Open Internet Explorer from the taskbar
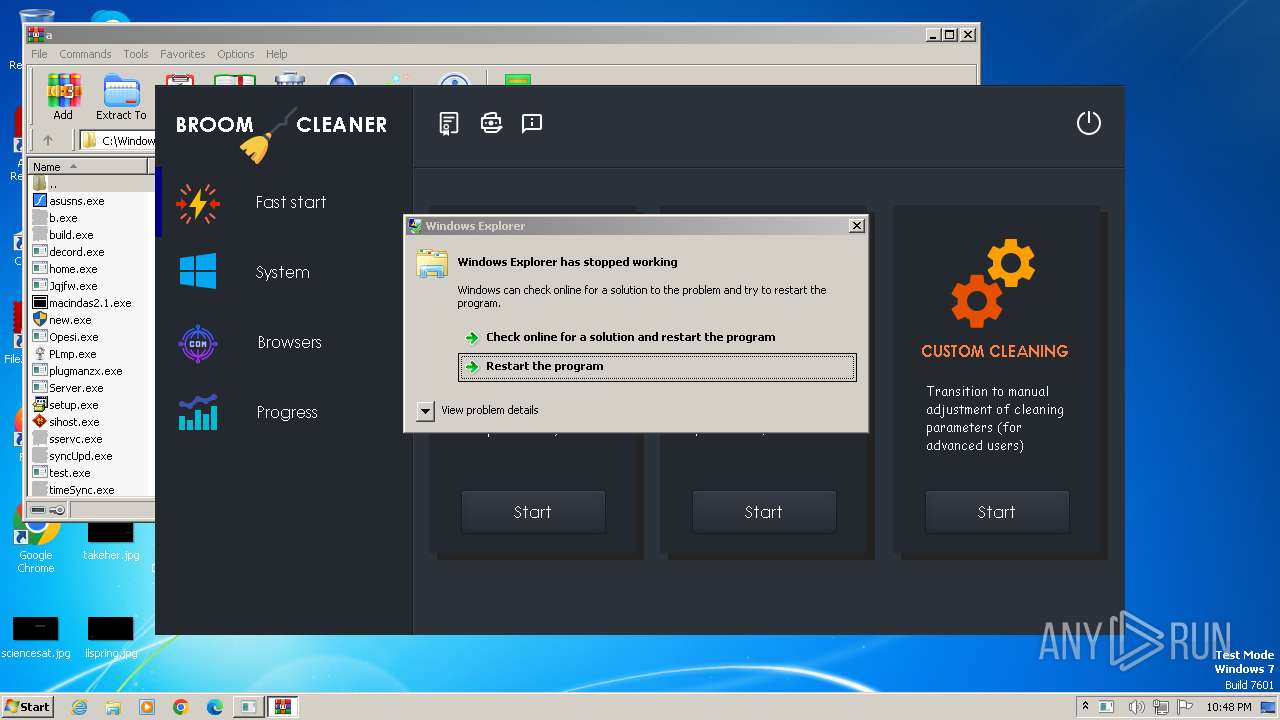 click(x=79, y=707)
